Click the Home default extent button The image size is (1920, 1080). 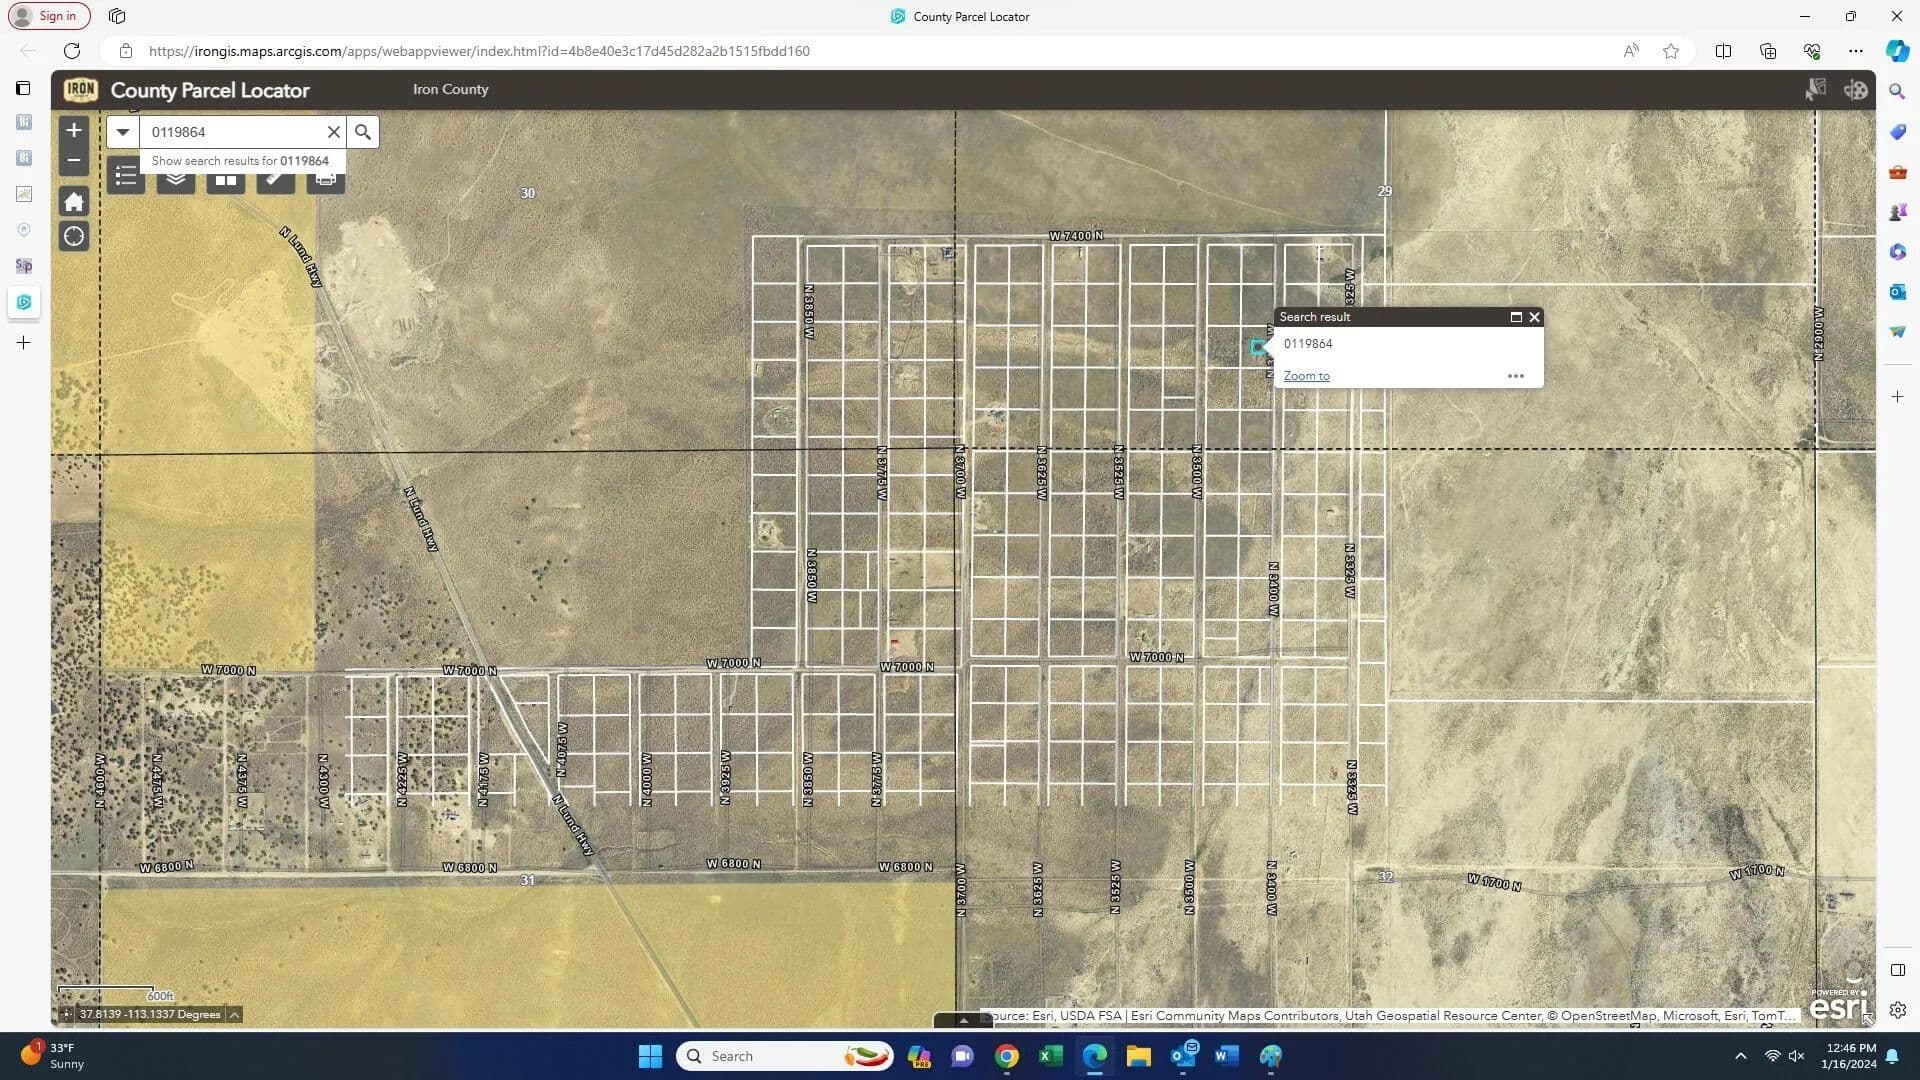pos(74,202)
